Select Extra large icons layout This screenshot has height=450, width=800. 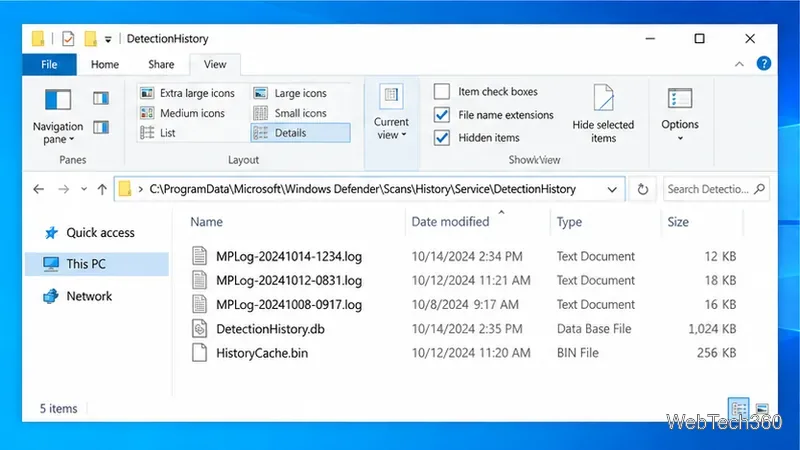(187, 93)
